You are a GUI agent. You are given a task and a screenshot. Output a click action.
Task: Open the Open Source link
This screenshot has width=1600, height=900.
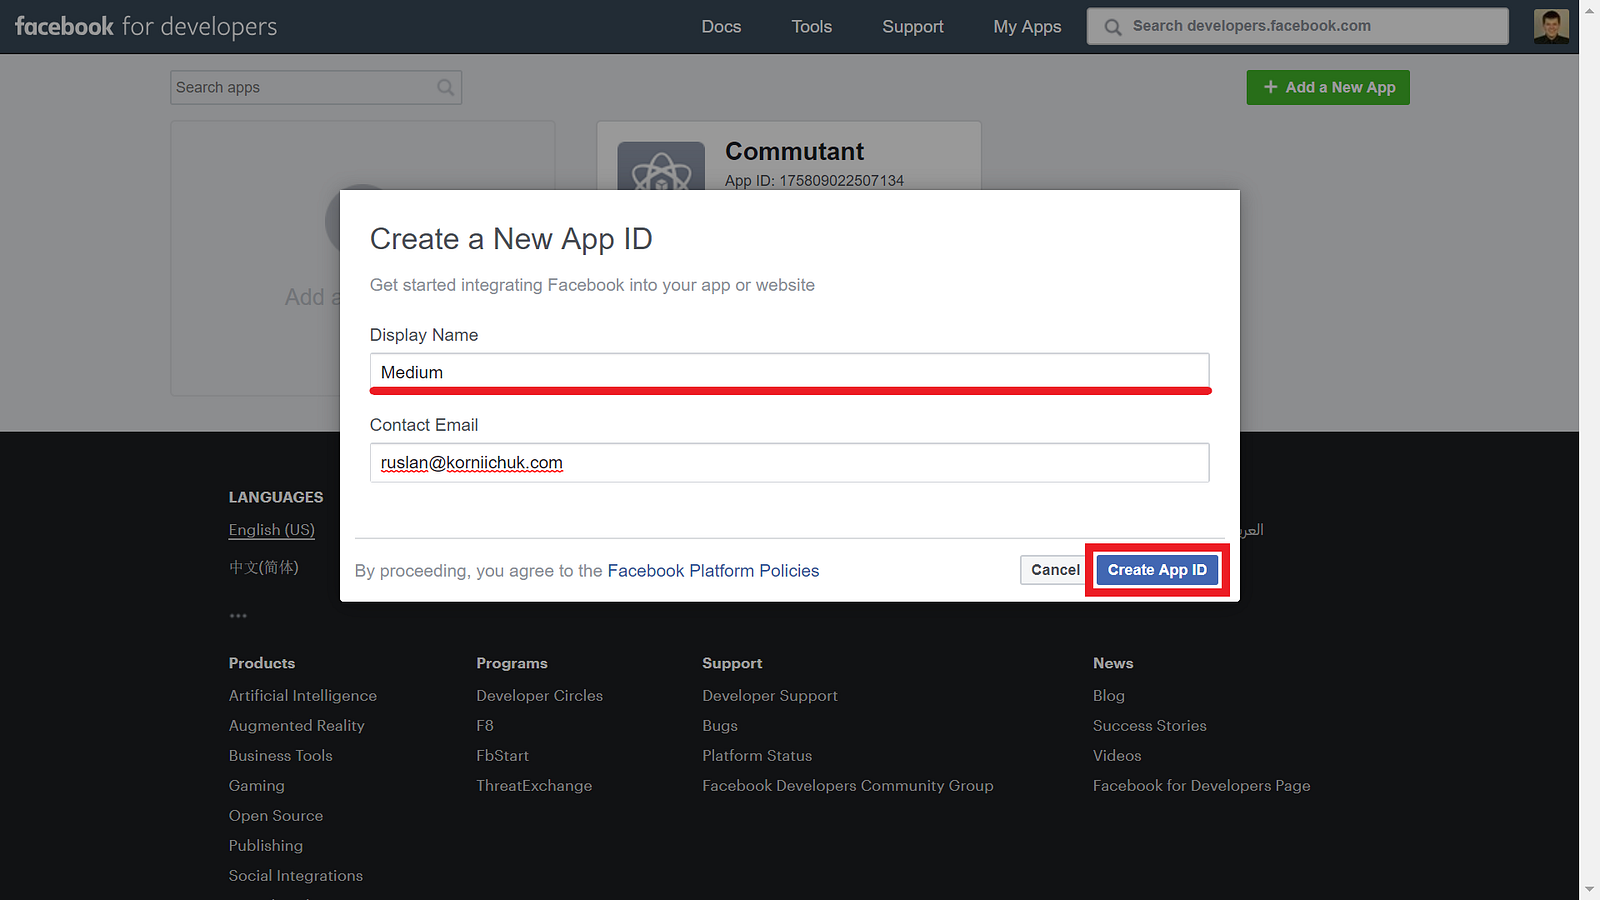click(x=275, y=816)
